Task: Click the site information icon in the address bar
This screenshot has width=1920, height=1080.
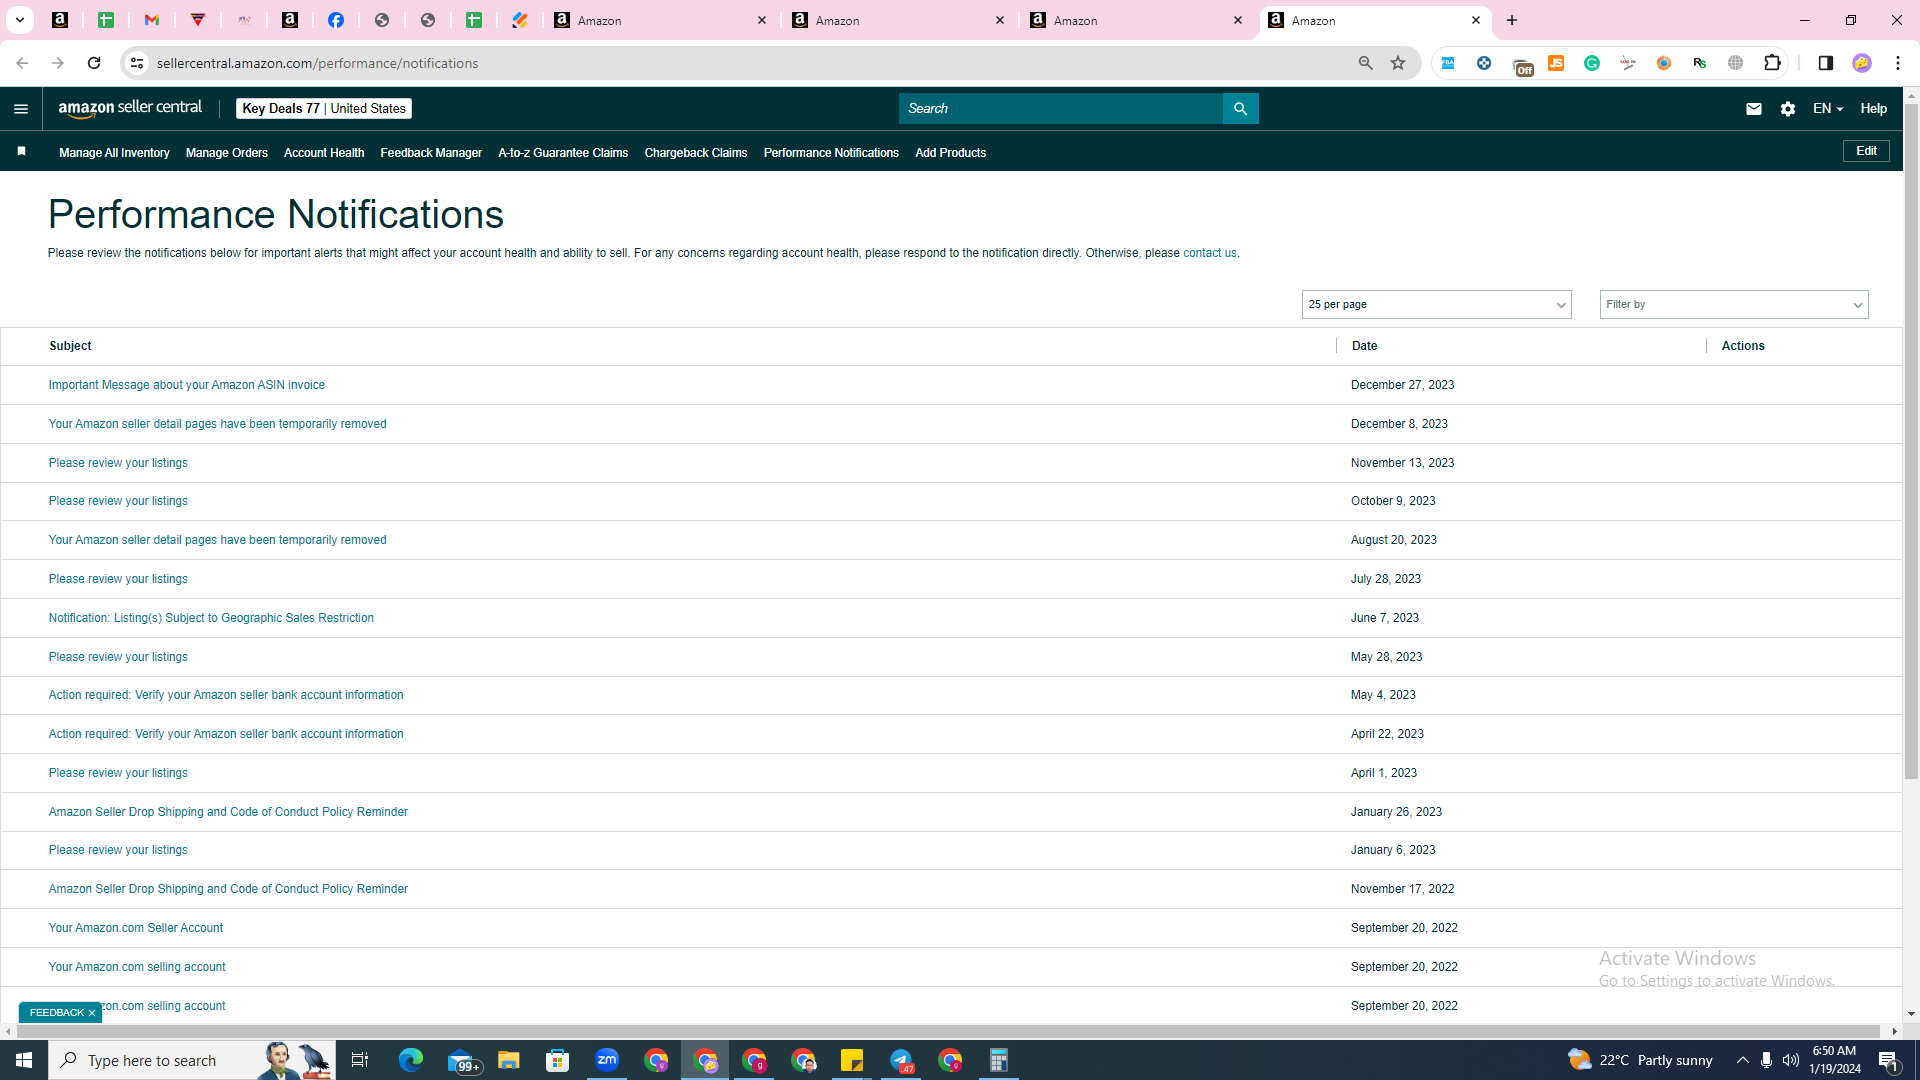Action: tap(137, 63)
